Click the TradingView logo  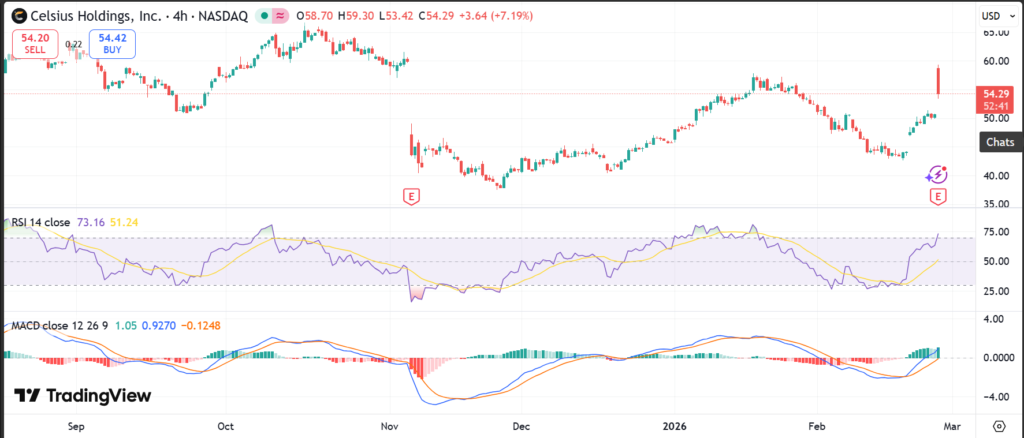82,396
